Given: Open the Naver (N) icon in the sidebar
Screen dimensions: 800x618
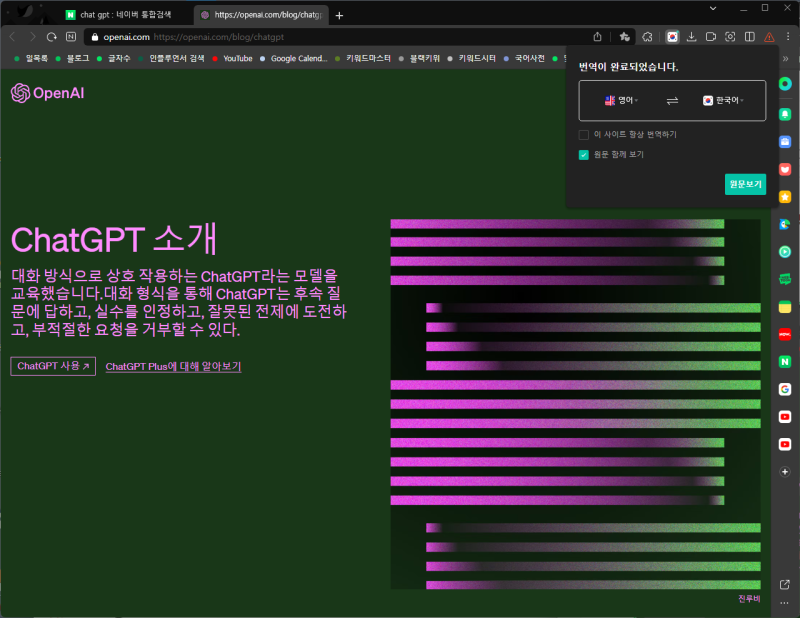Looking at the screenshot, I should [784, 361].
